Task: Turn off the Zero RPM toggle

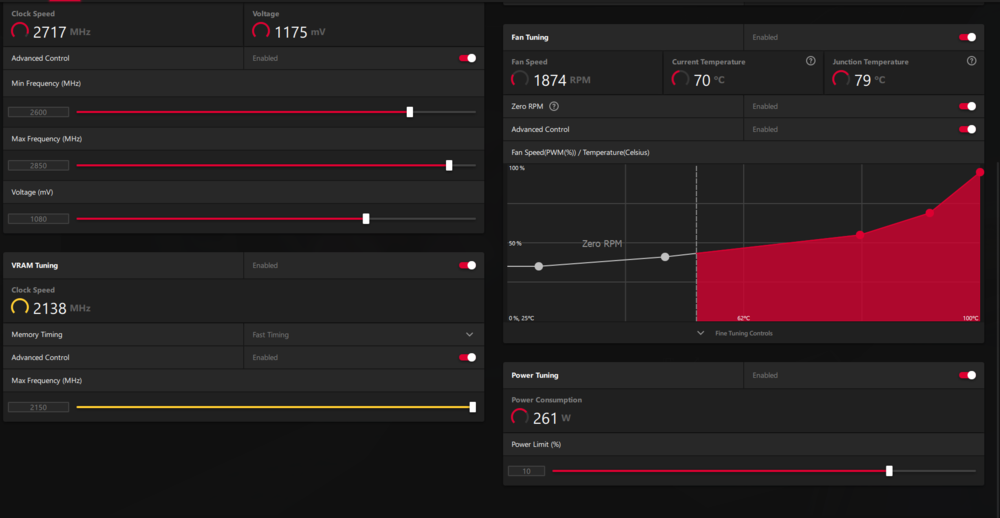Action: click(967, 107)
